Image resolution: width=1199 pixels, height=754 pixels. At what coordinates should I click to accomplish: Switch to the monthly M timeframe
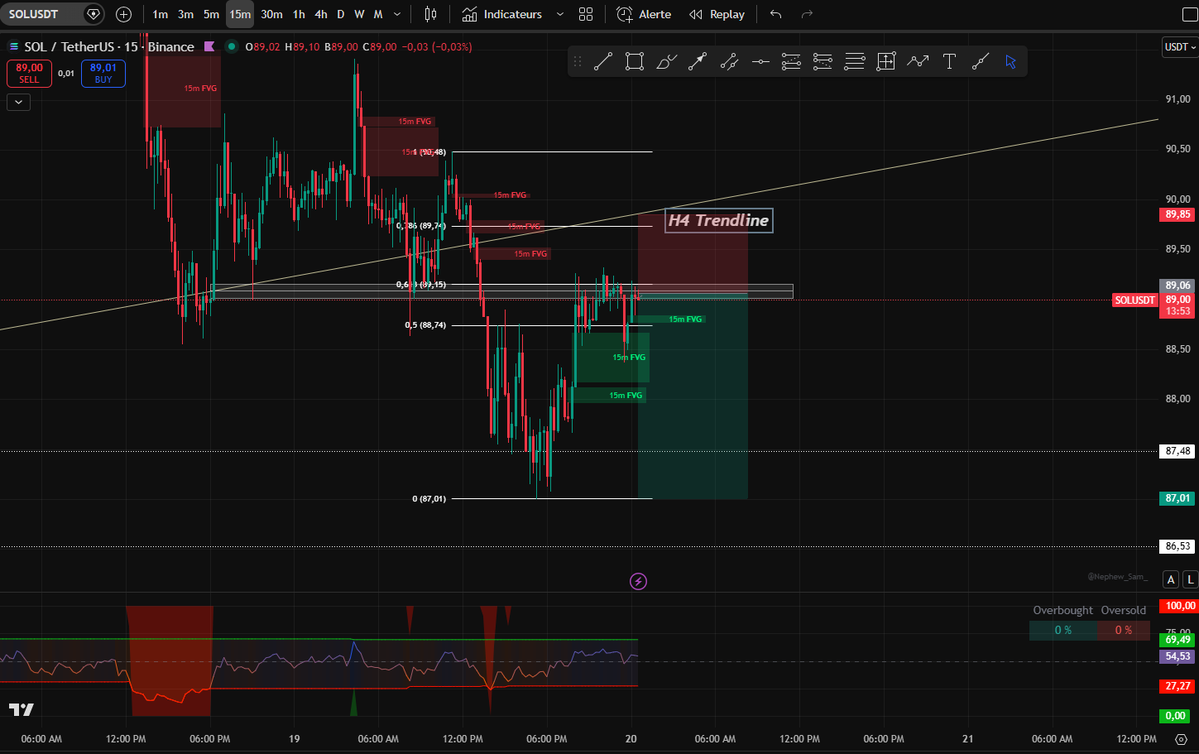pos(378,15)
